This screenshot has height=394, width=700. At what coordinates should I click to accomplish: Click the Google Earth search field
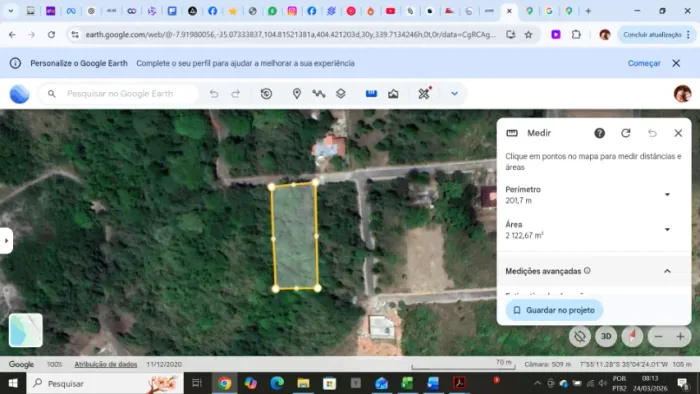pos(118,94)
